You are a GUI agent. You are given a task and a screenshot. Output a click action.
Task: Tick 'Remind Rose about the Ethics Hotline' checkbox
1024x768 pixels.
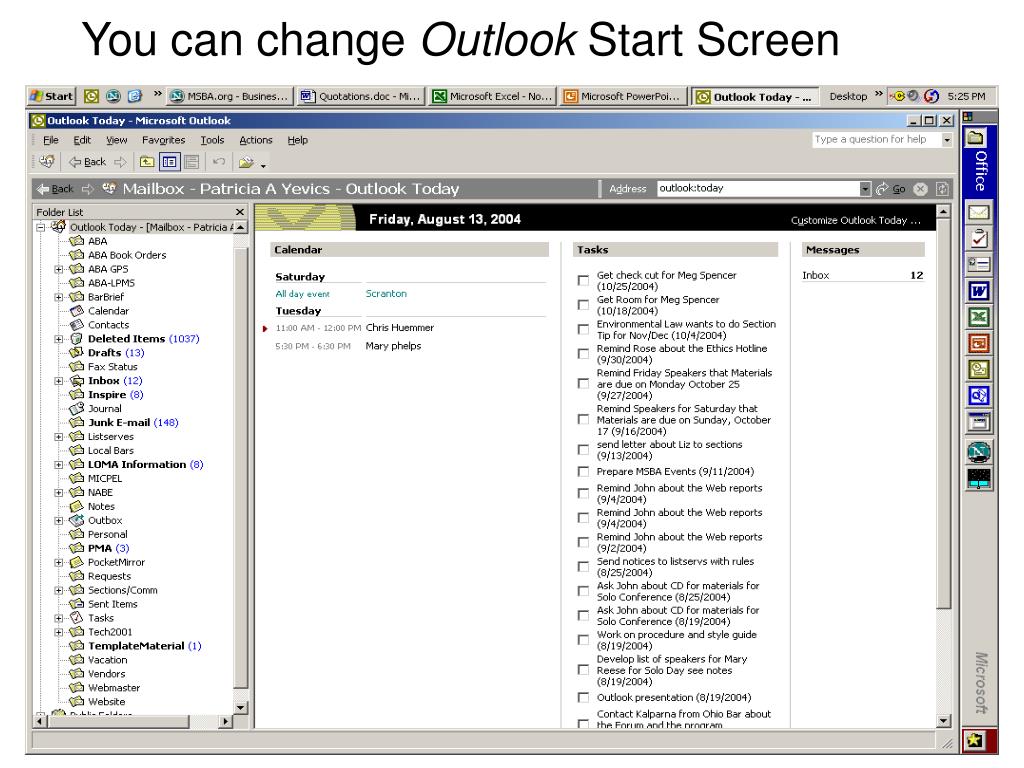click(583, 354)
